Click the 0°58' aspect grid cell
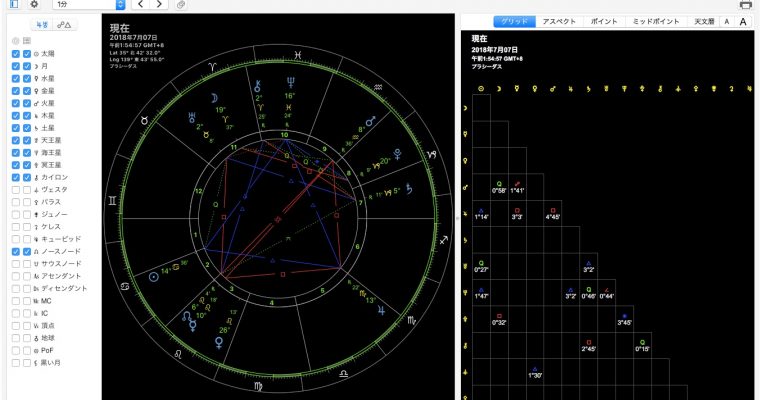 (x=499, y=187)
